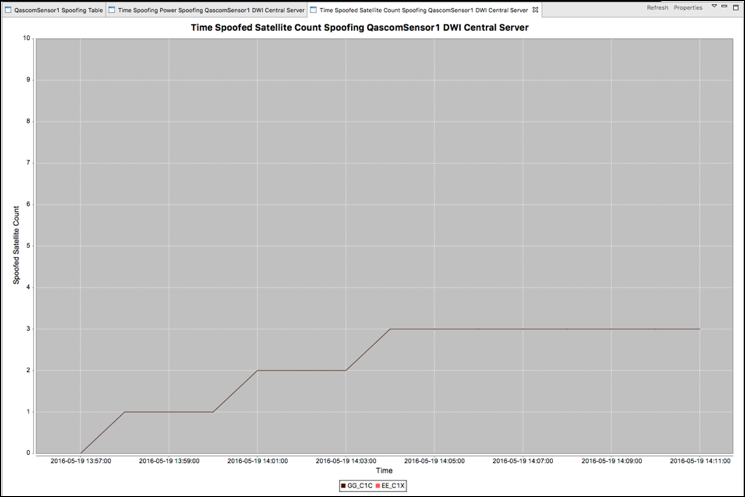This screenshot has height=497, width=745.
Task: Click the icon on Time Spoofed Satellite Count tab
Action: (x=313, y=9)
